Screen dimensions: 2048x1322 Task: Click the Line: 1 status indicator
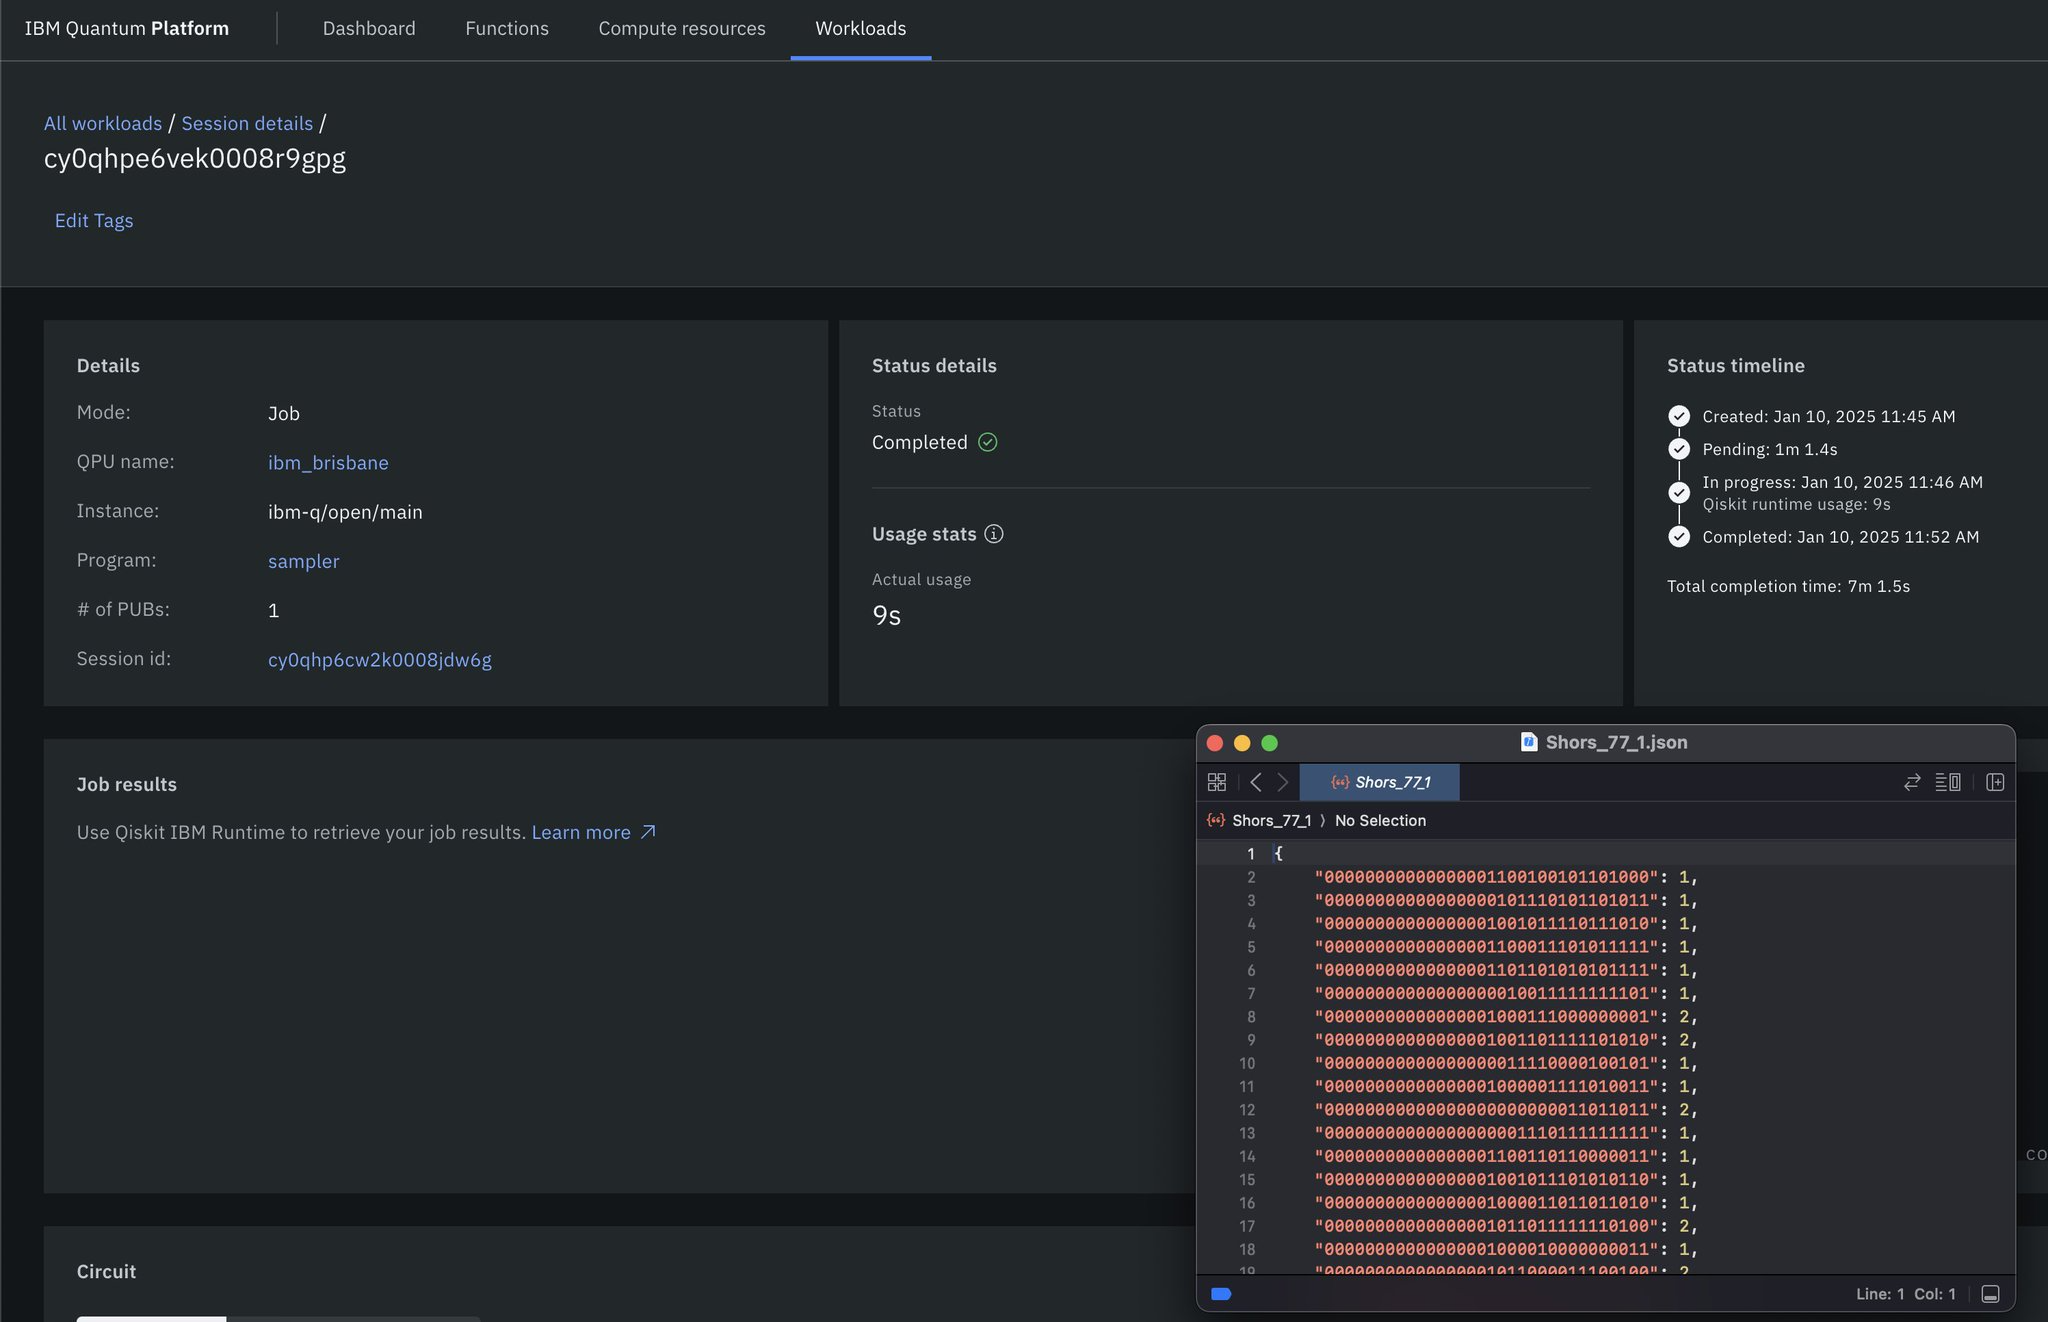[x=1880, y=1294]
